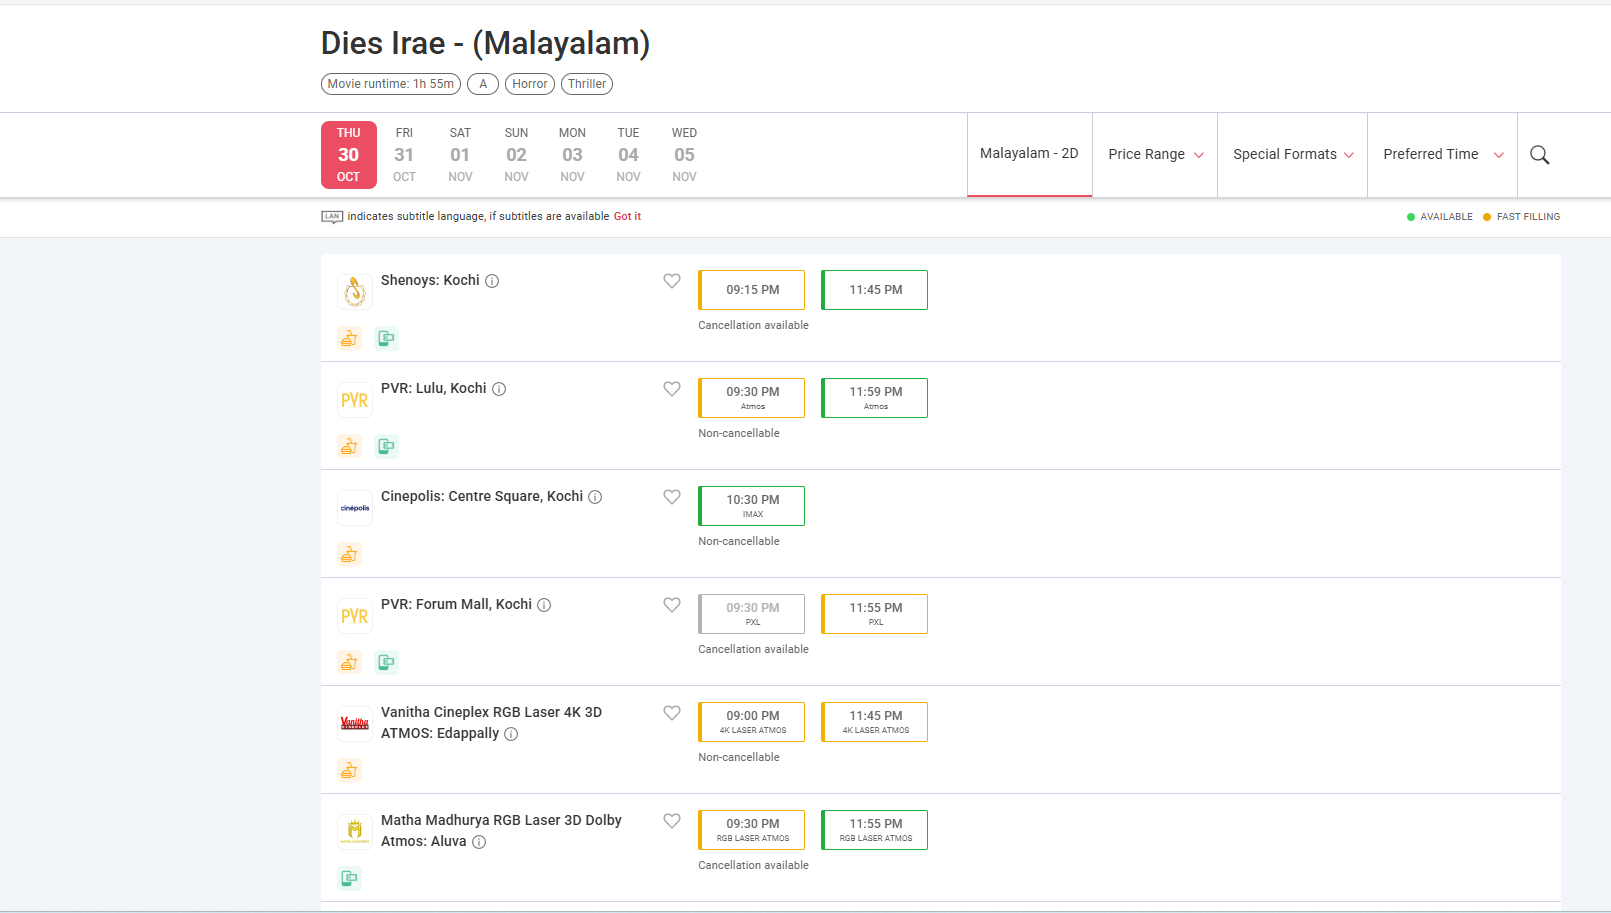The width and height of the screenshot is (1611, 913).
Task: Dismiss subtitle hint via Got it
Action: click(x=627, y=216)
